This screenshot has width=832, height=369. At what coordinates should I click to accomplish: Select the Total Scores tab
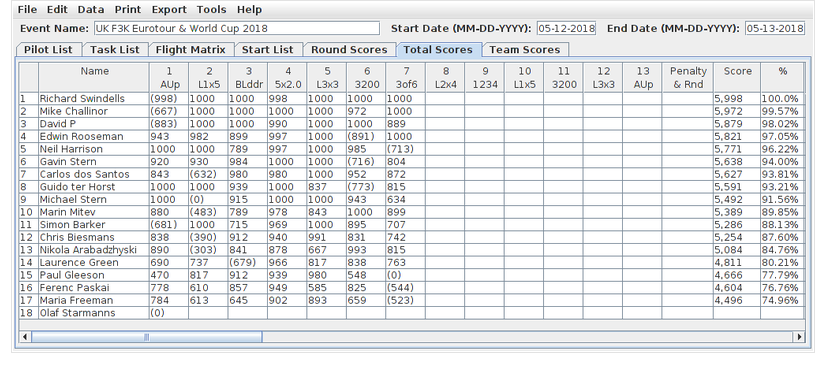coord(438,49)
